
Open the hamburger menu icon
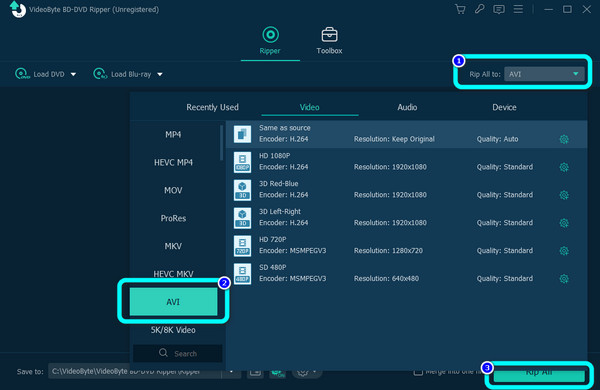[x=518, y=9]
